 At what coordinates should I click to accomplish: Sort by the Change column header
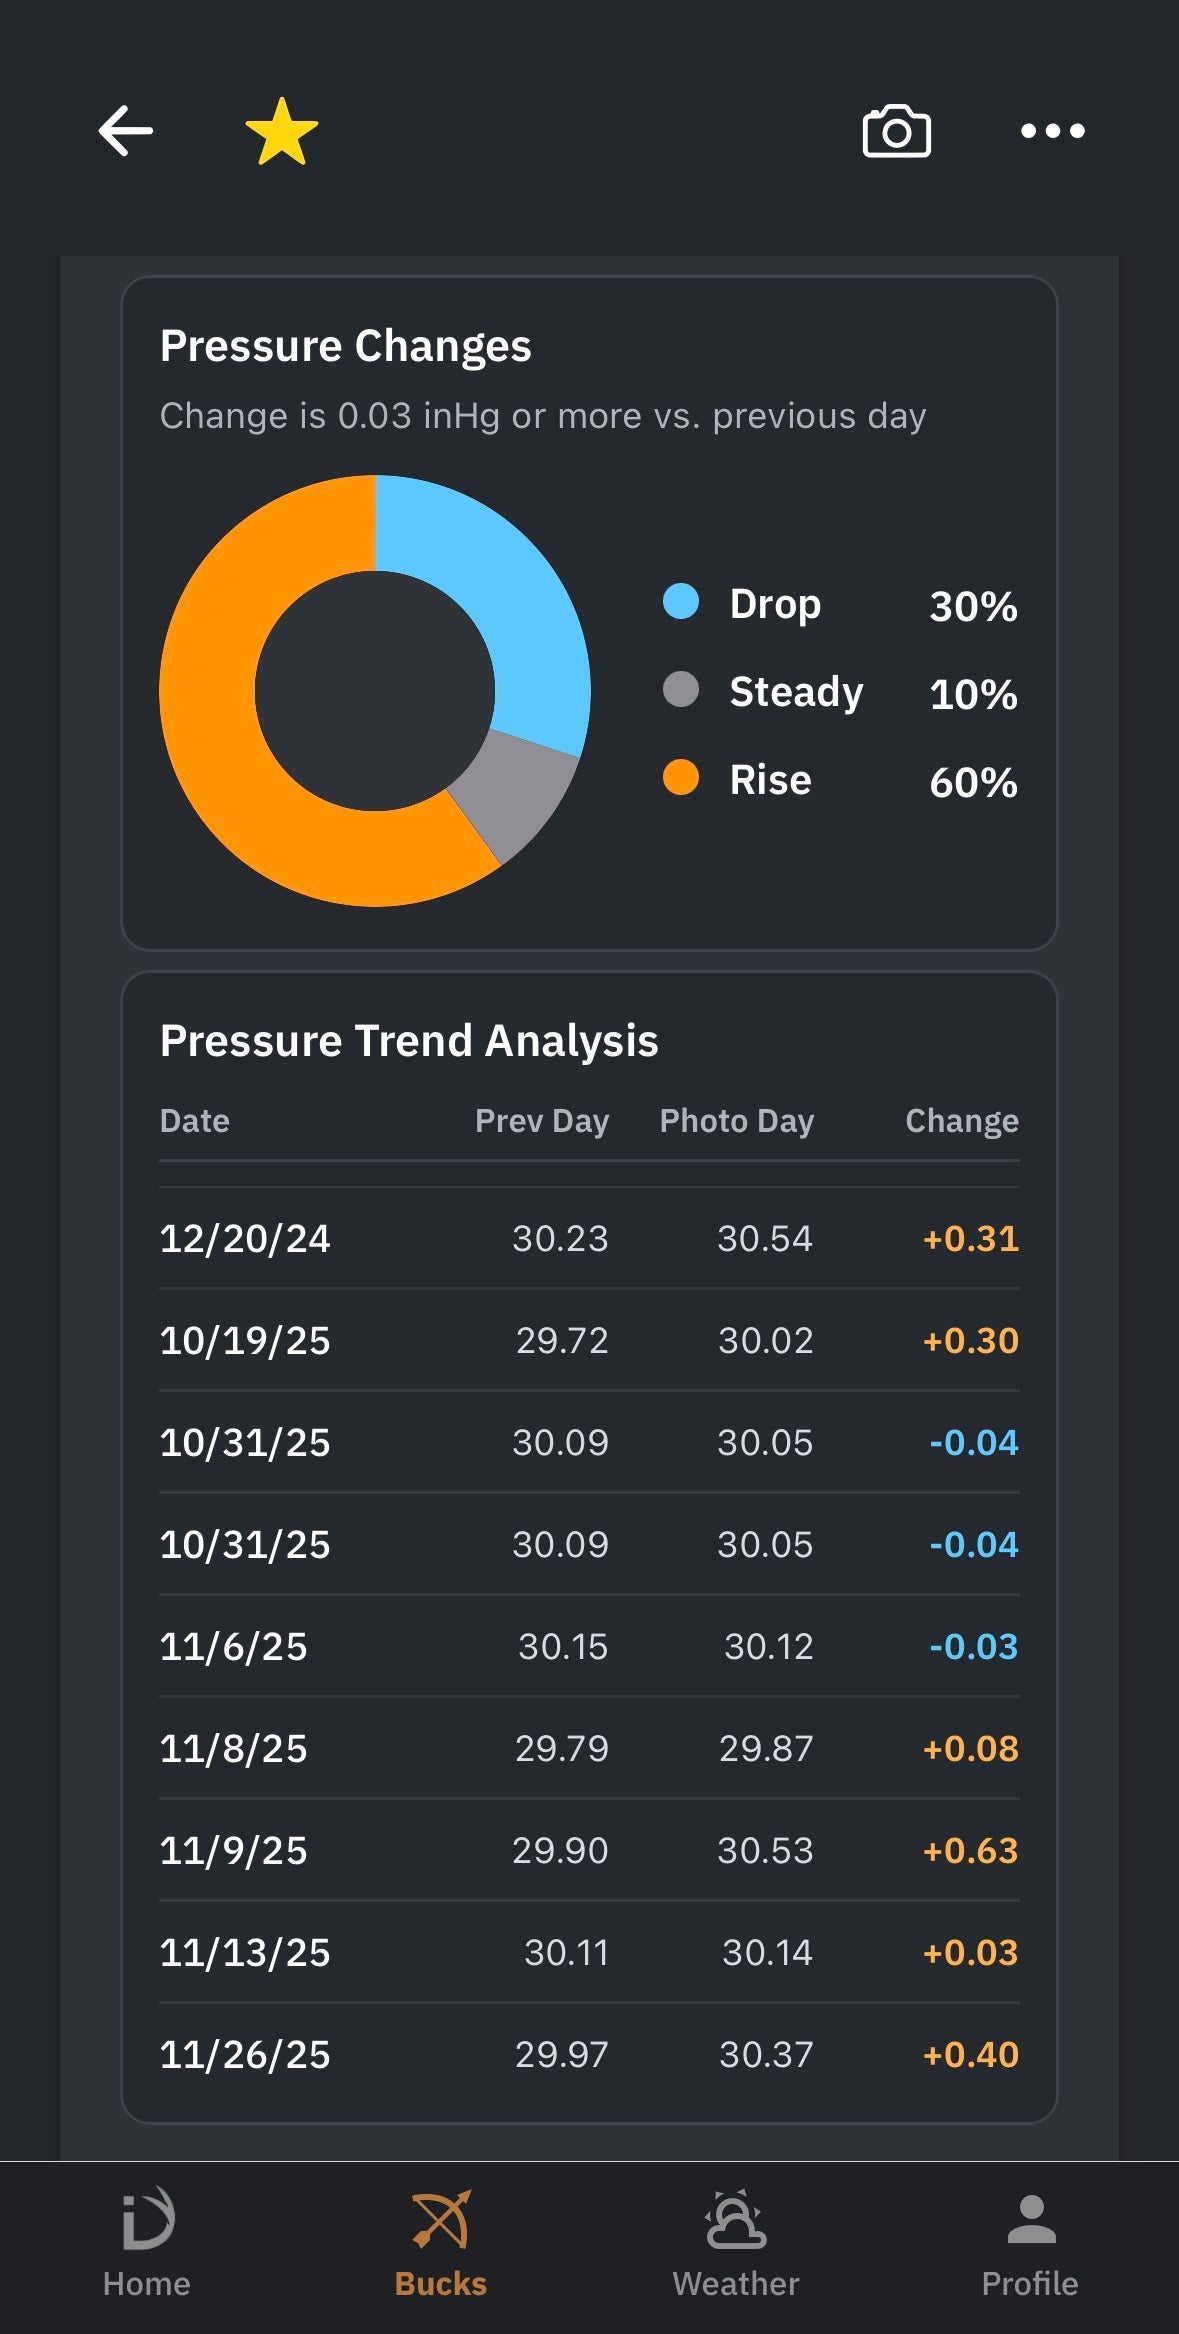pyautogui.click(x=962, y=1121)
